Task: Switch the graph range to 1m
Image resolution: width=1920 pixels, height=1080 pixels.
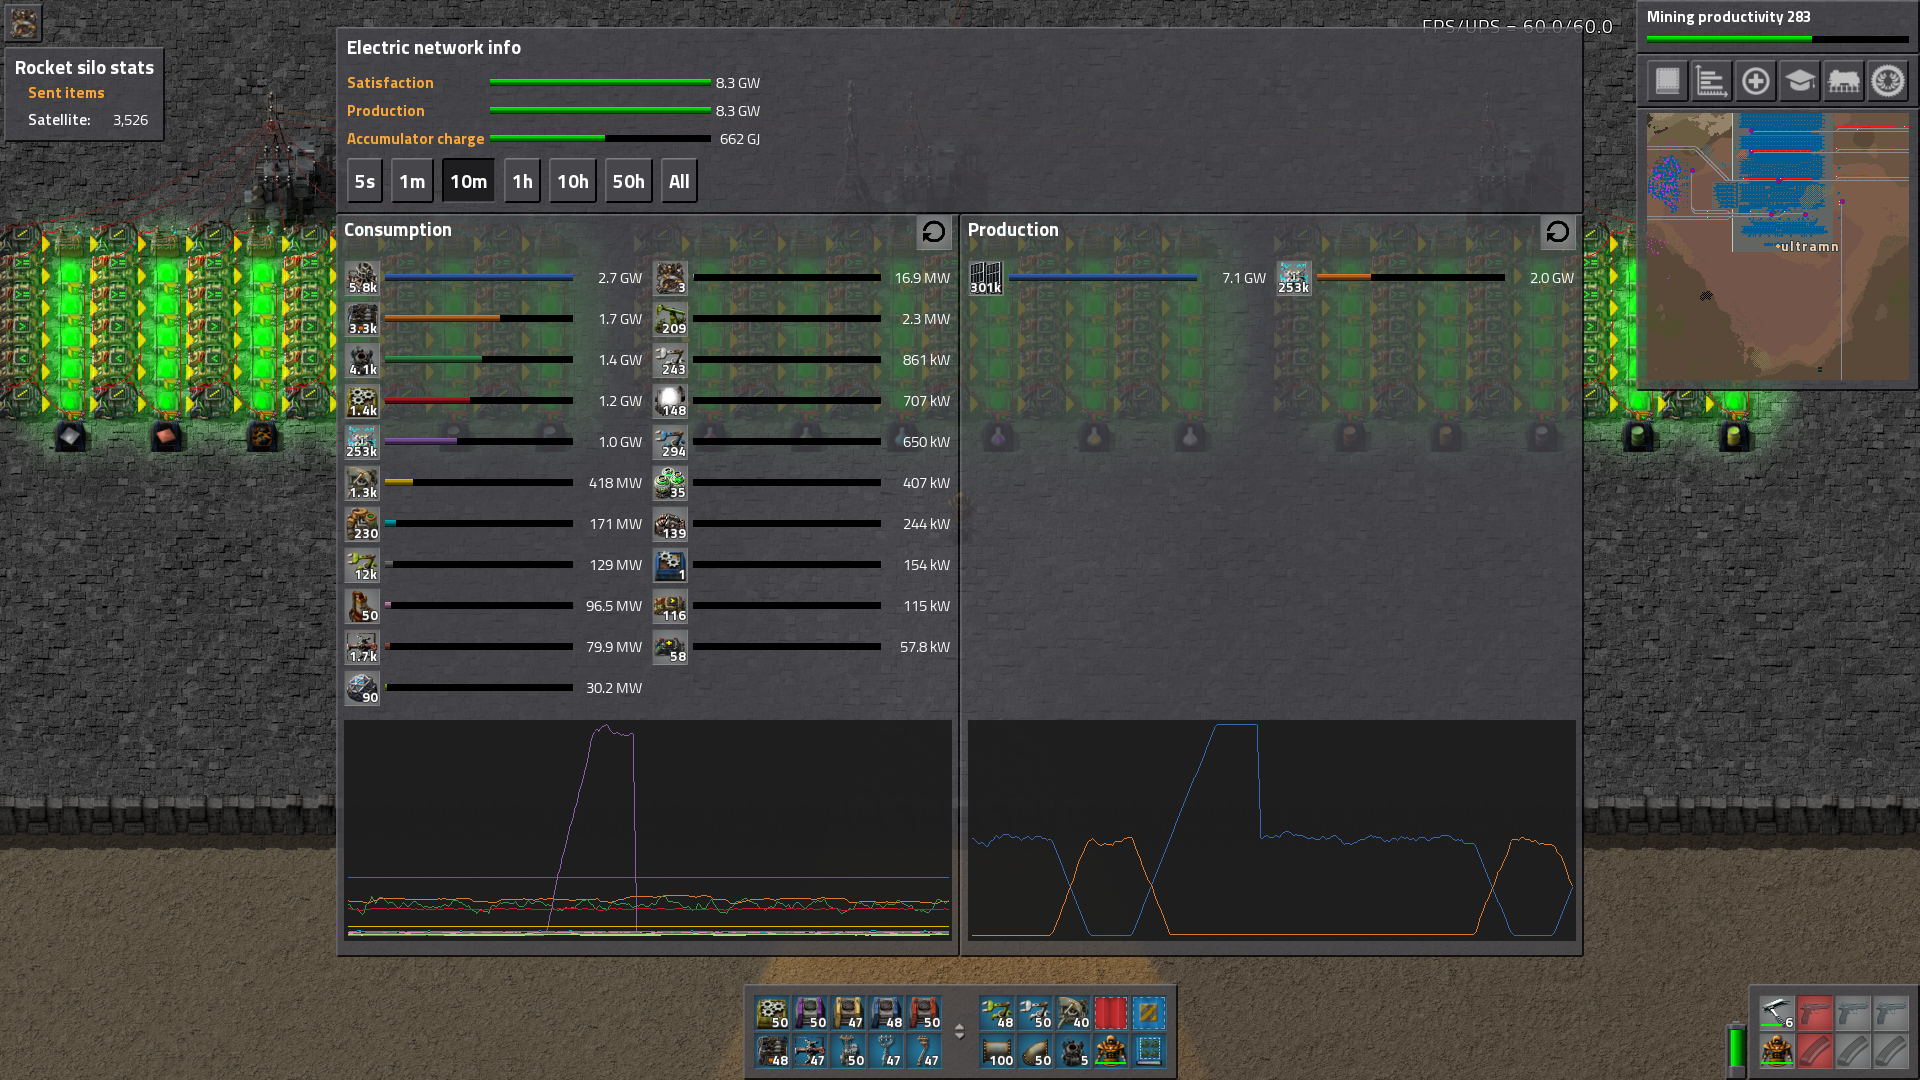Action: [x=412, y=181]
